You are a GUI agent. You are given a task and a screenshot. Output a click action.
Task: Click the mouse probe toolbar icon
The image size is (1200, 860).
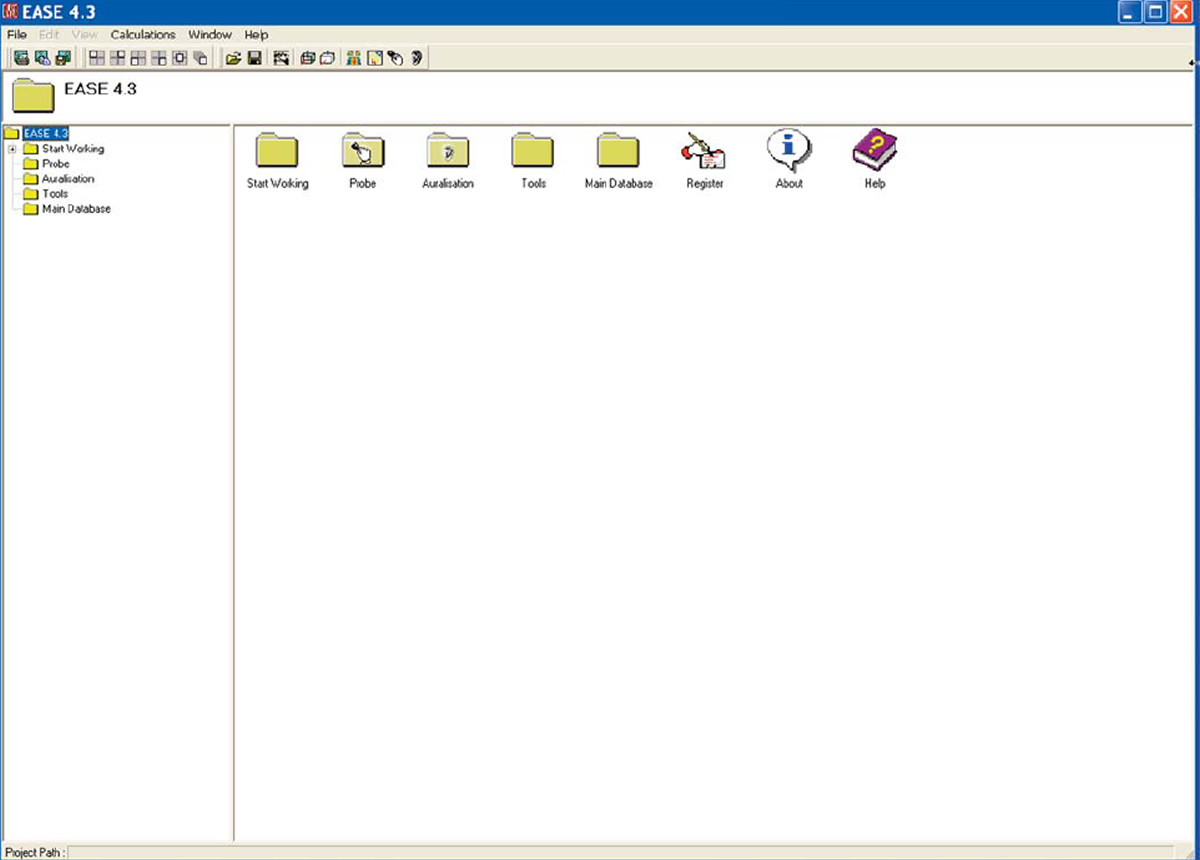point(395,58)
